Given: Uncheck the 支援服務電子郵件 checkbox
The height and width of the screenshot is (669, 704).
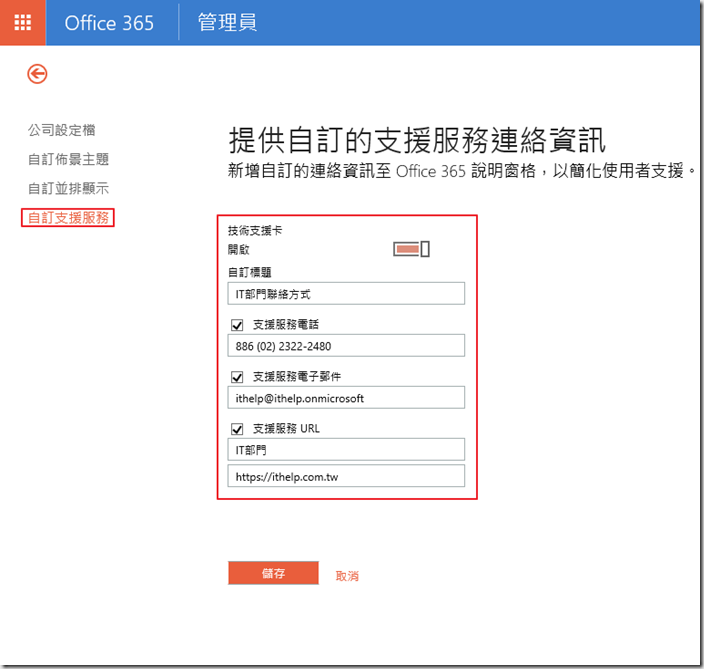Looking at the screenshot, I should tap(237, 377).
